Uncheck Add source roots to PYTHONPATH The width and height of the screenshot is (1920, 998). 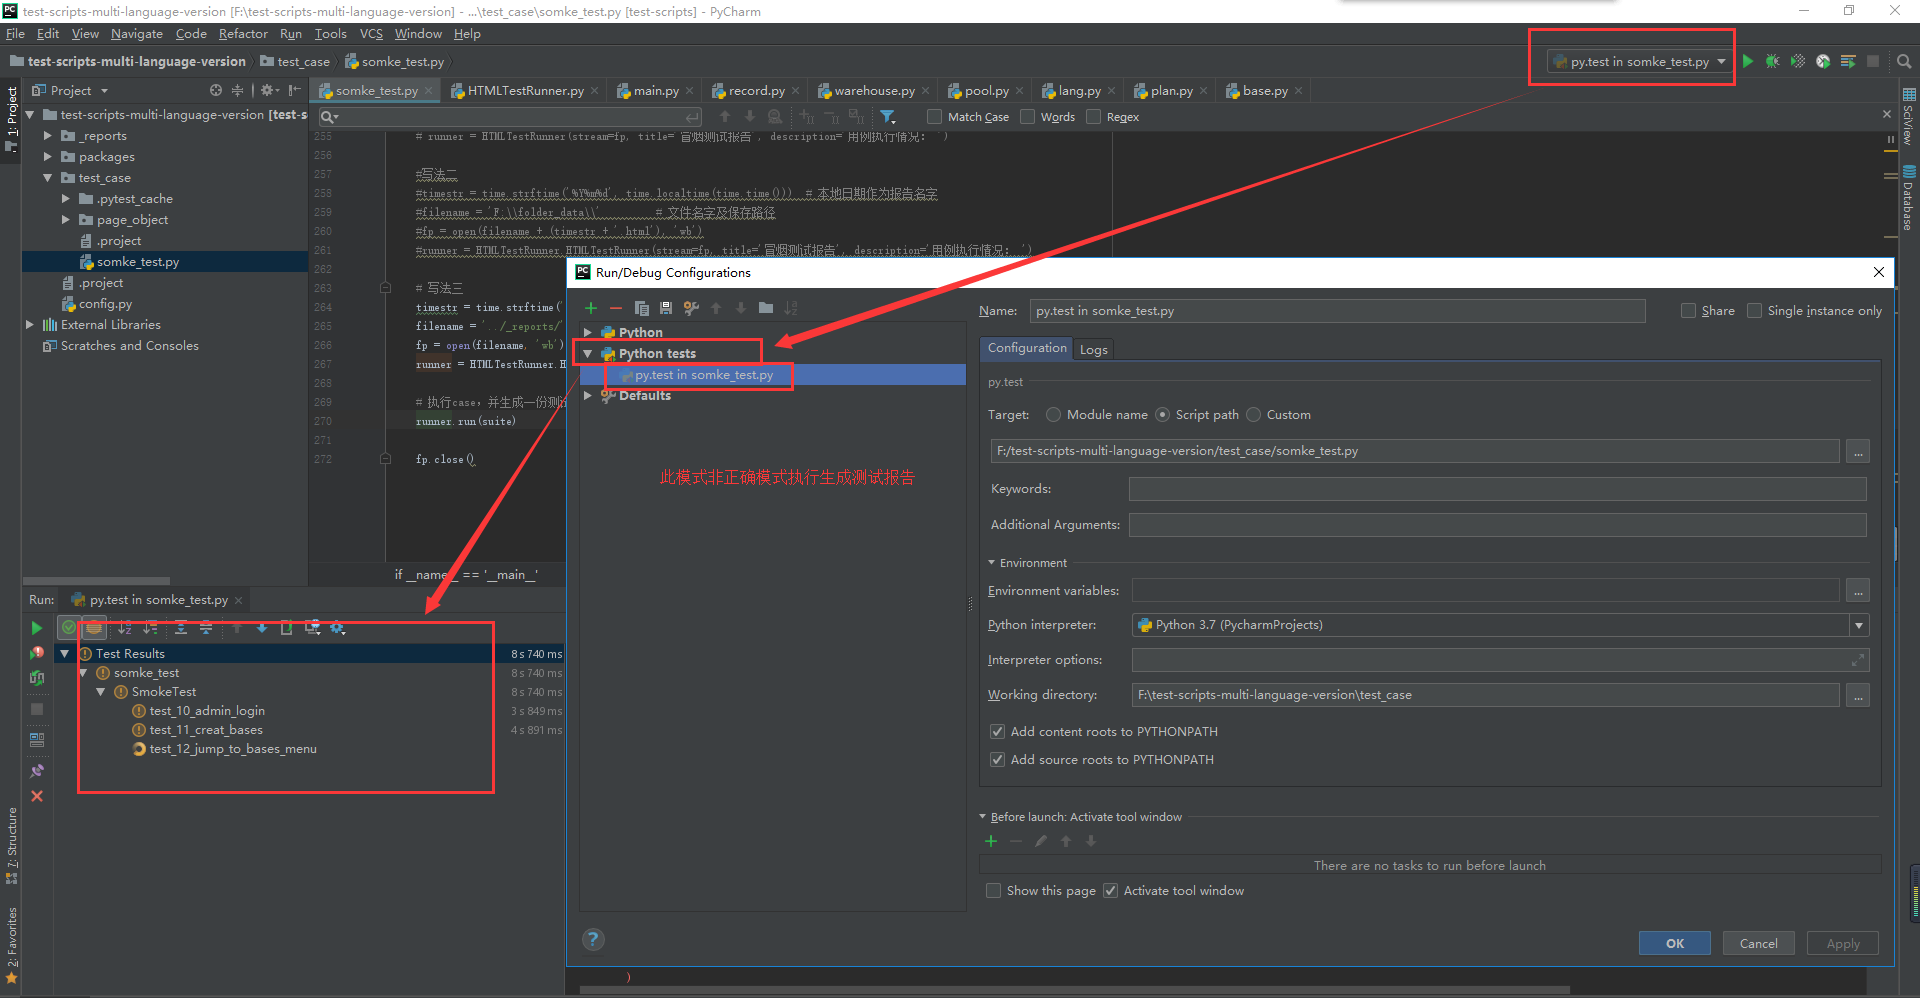coord(997,760)
